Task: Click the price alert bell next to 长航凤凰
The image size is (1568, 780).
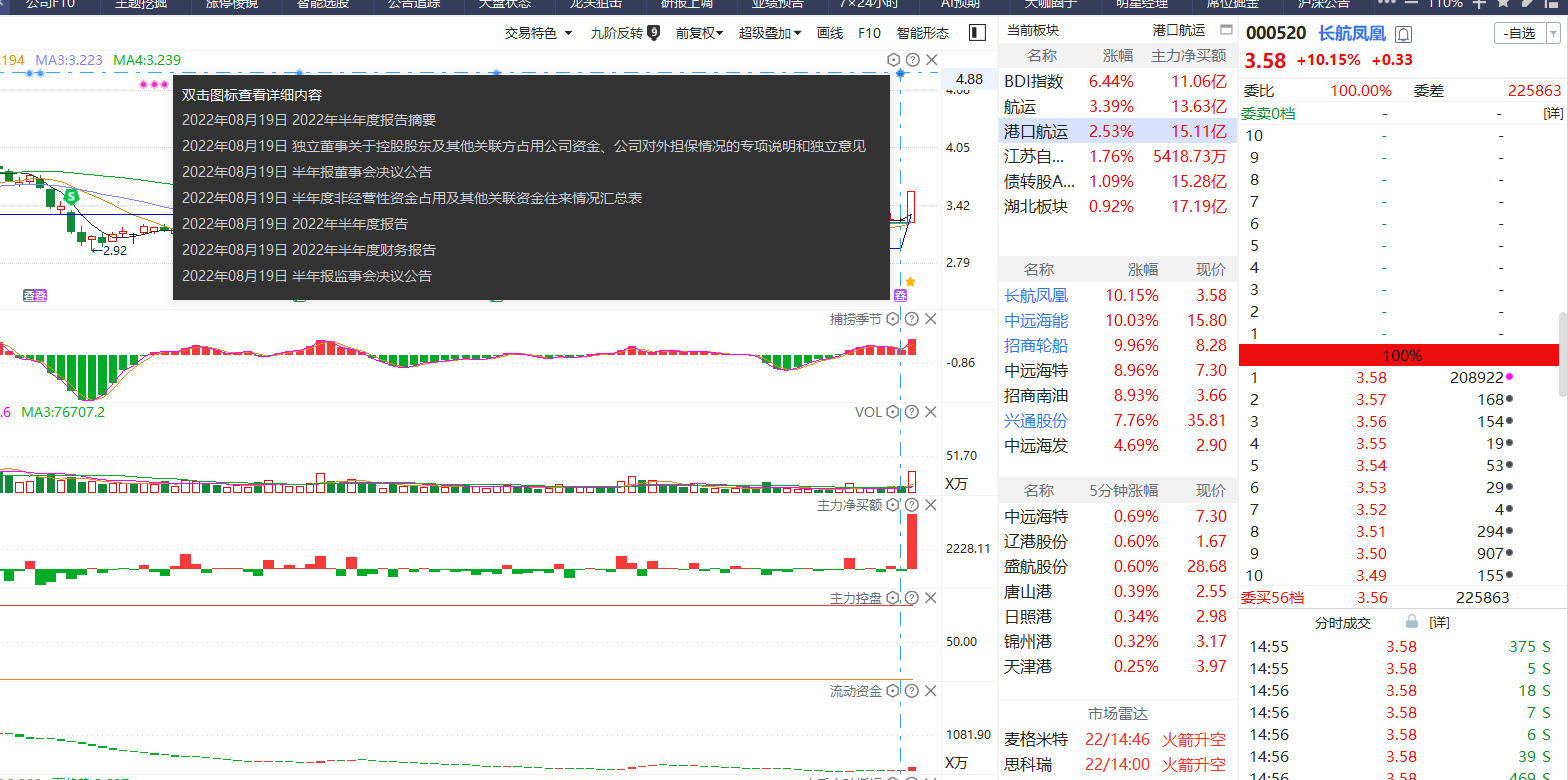Action: (x=1403, y=34)
